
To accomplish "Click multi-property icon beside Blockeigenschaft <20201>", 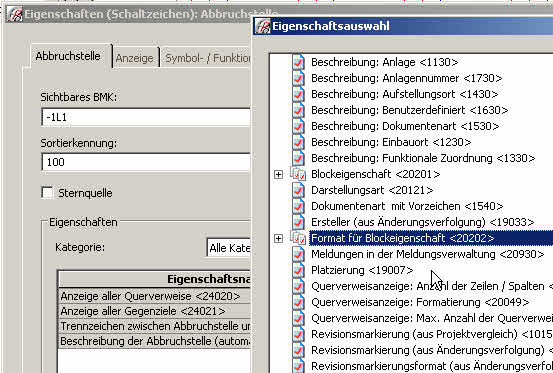I will tap(298, 174).
